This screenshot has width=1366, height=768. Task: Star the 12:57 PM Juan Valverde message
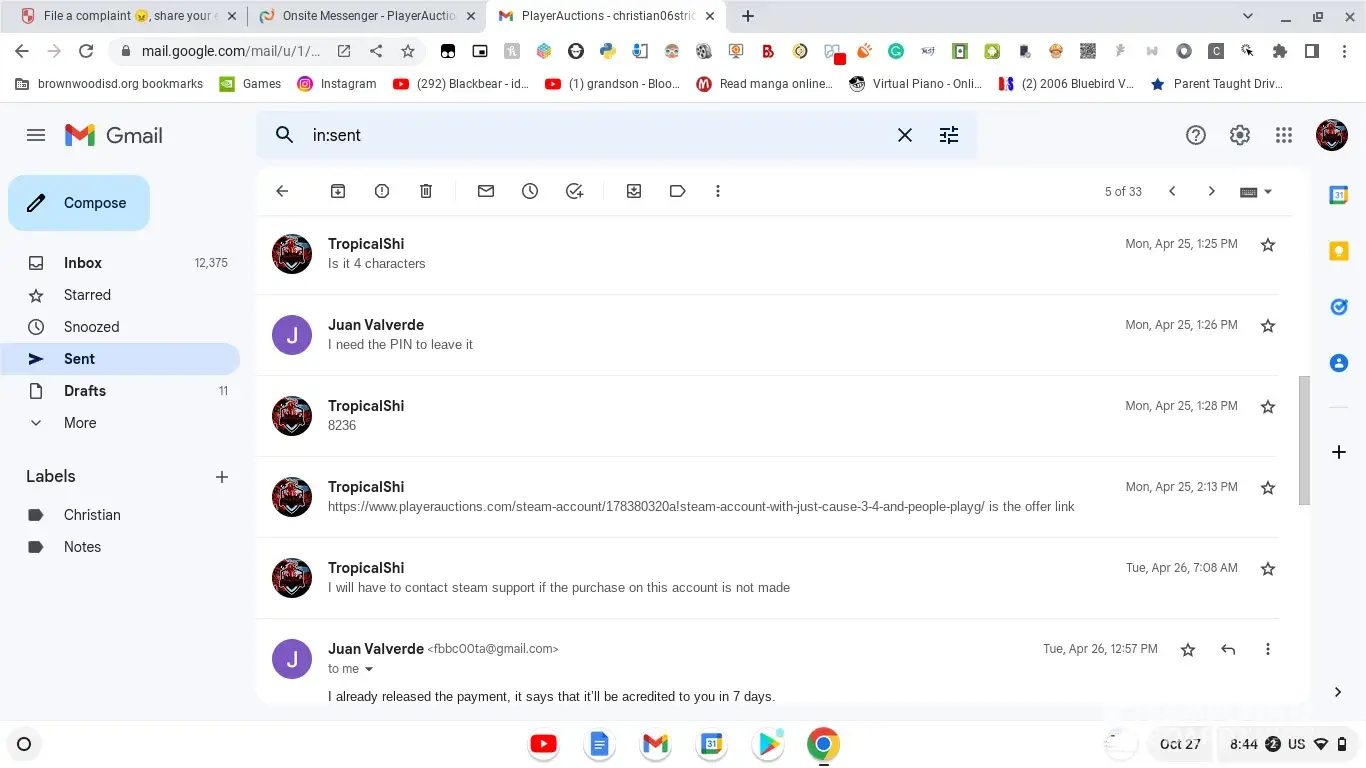point(1188,650)
